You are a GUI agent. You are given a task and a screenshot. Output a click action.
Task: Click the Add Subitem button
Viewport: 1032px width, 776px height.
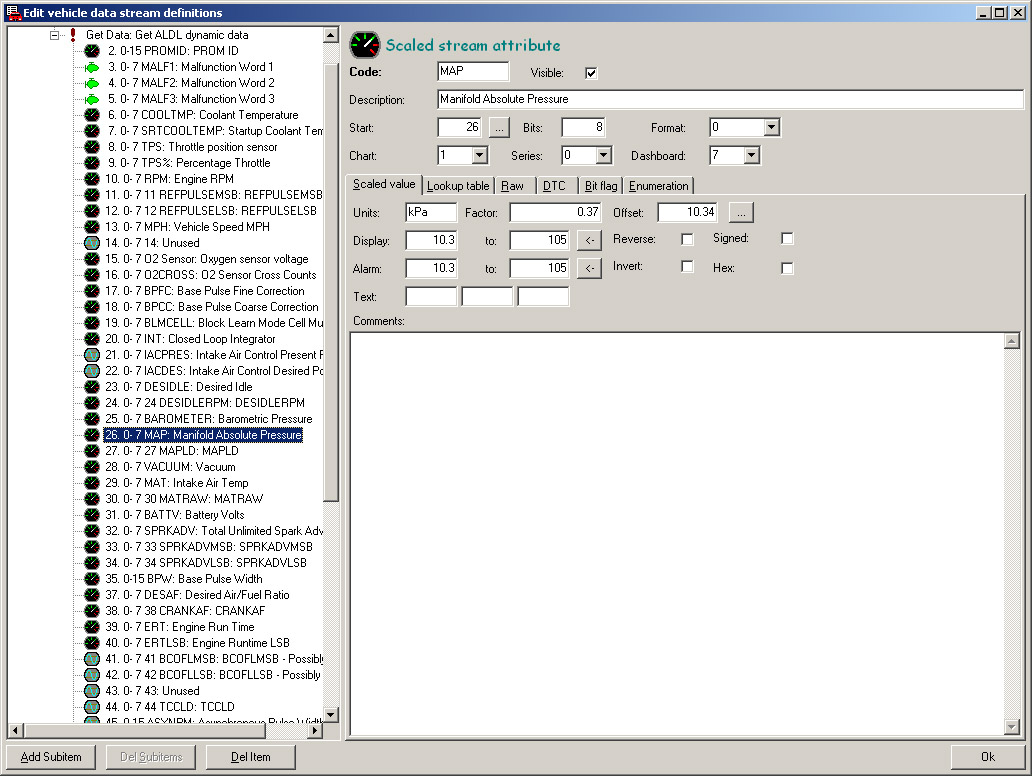58,757
